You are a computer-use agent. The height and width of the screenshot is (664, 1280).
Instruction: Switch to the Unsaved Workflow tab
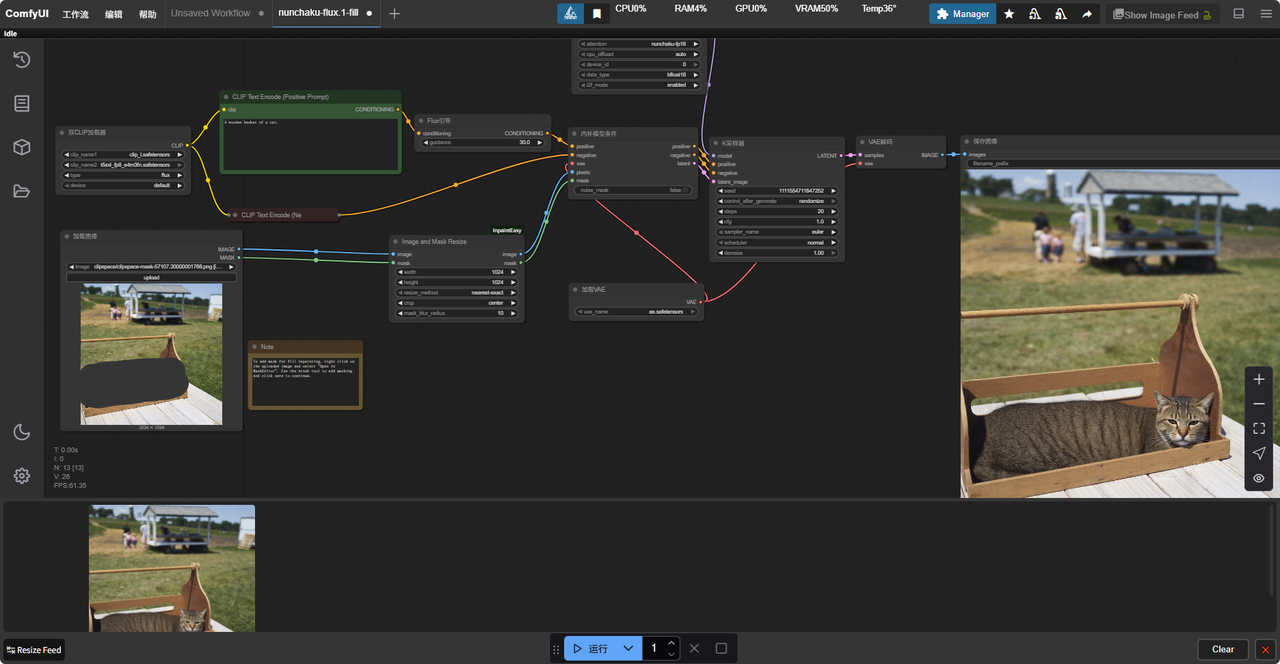(x=211, y=14)
